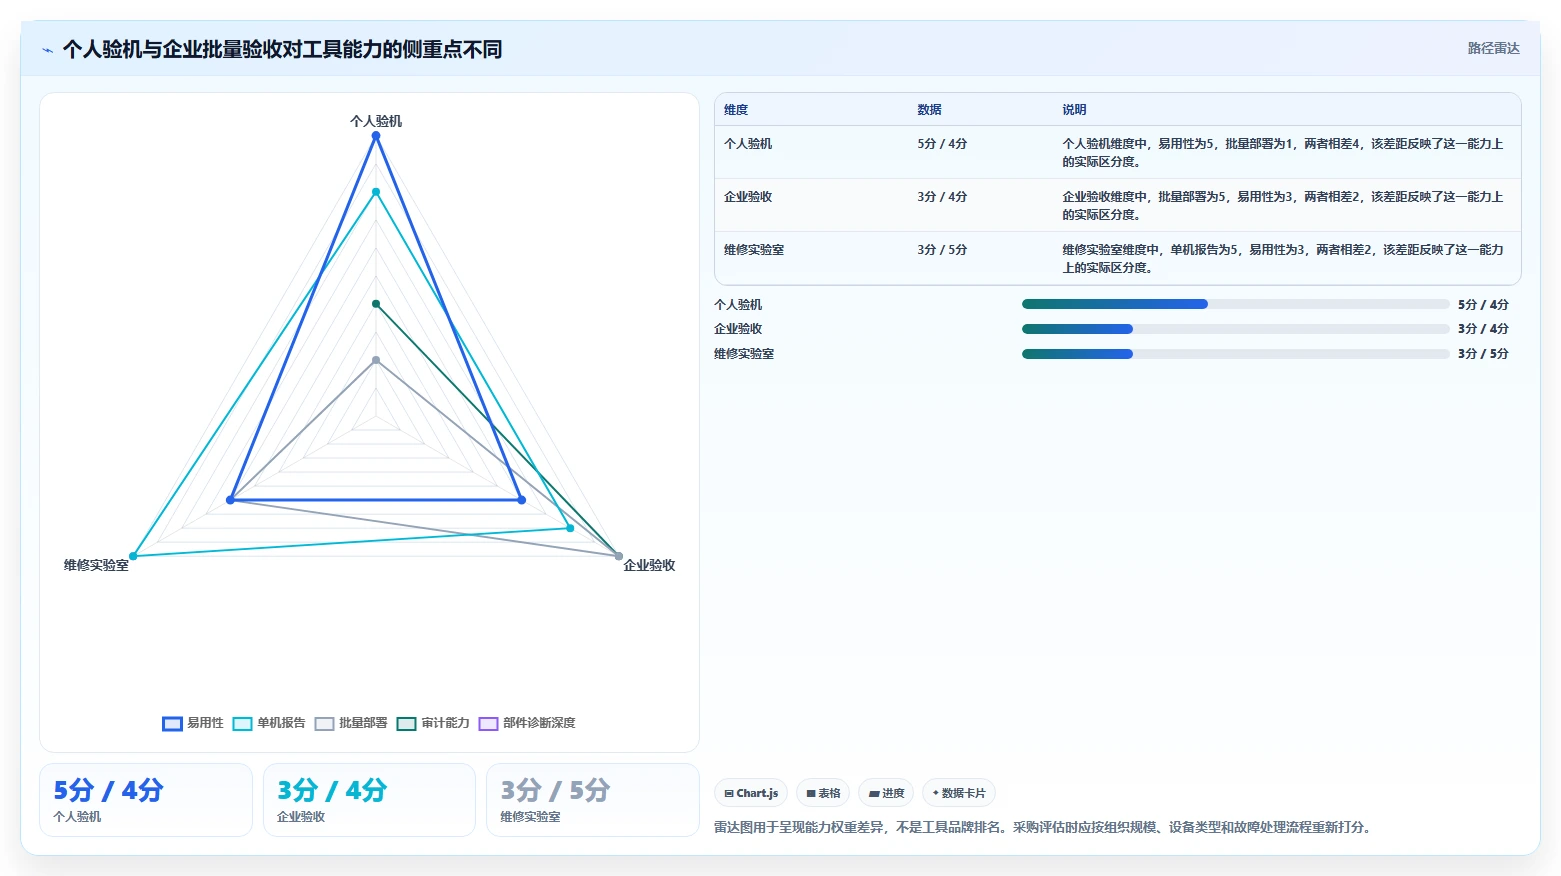Image resolution: width=1561 pixels, height=876 pixels.
Task: Open the 3分 / 5分 维修实验室 data card
Action: [592, 800]
